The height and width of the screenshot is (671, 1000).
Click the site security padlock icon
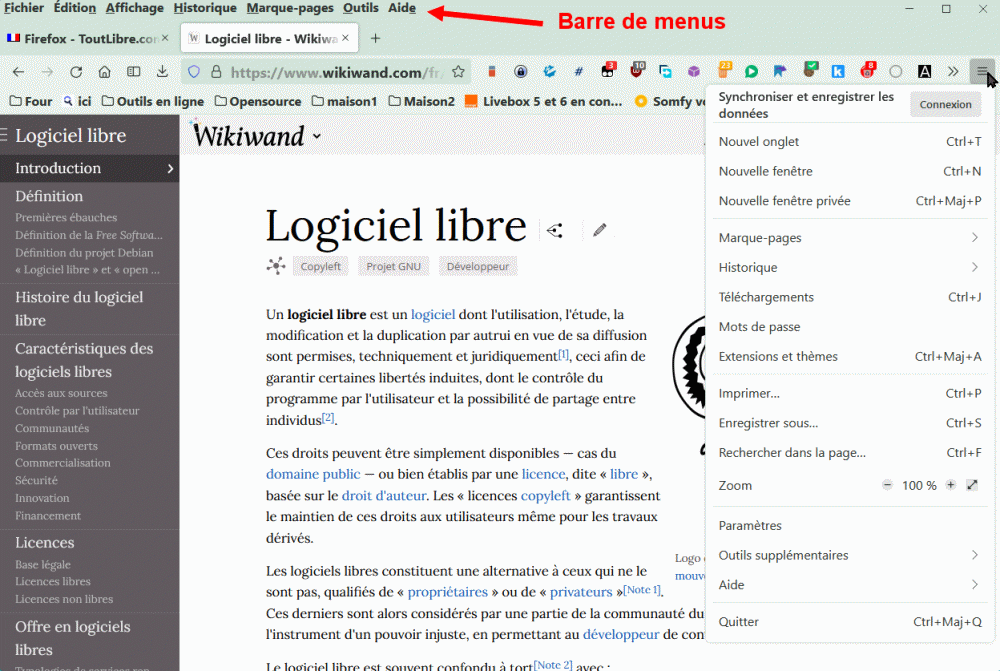pyautogui.click(x=216, y=72)
